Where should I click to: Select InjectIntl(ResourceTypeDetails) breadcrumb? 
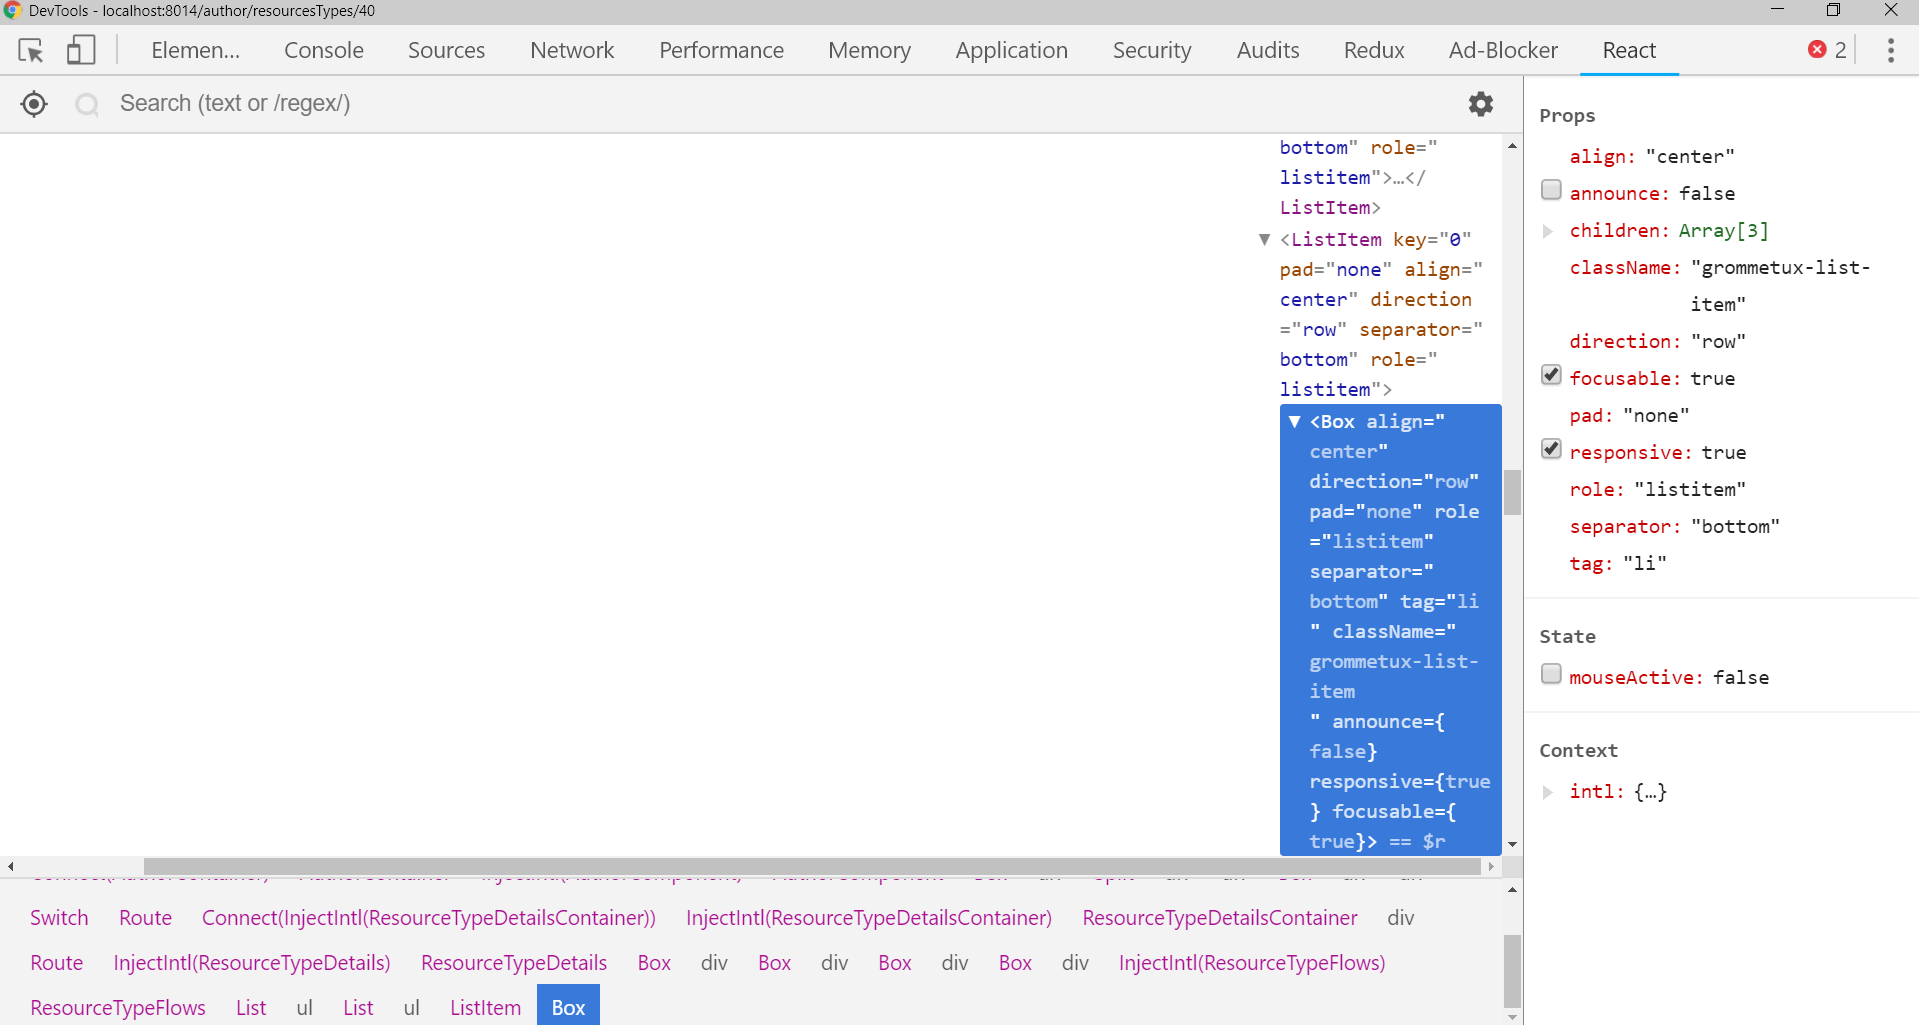(252, 963)
